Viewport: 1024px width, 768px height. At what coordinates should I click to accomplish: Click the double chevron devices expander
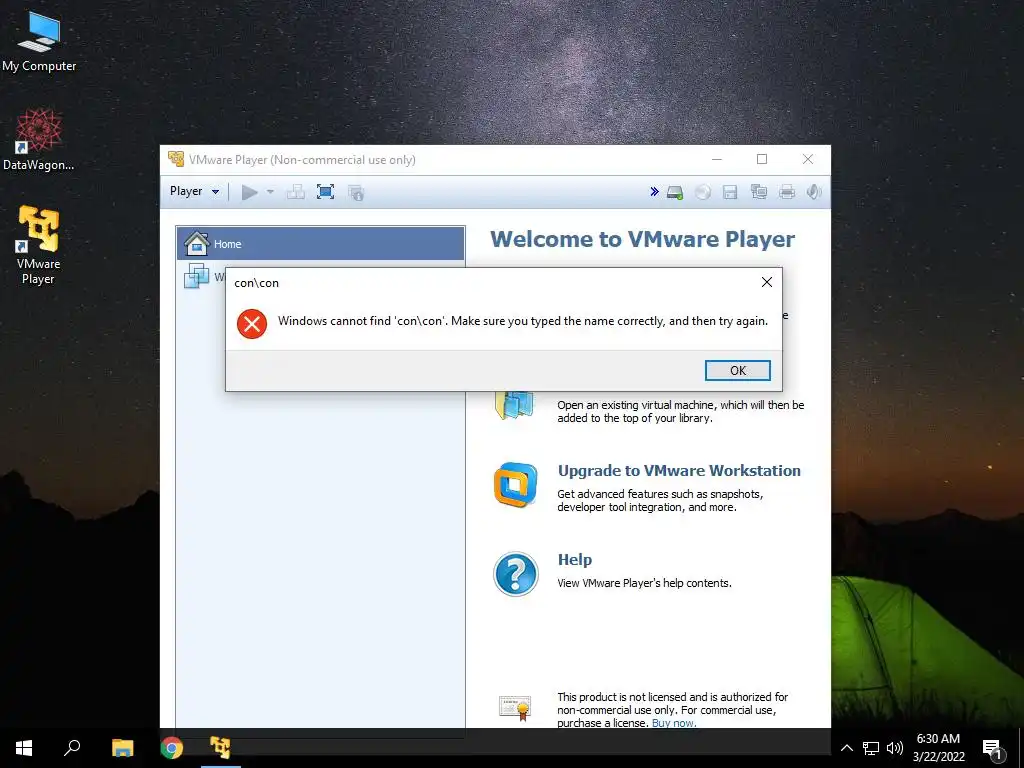(x=654, y=191)
